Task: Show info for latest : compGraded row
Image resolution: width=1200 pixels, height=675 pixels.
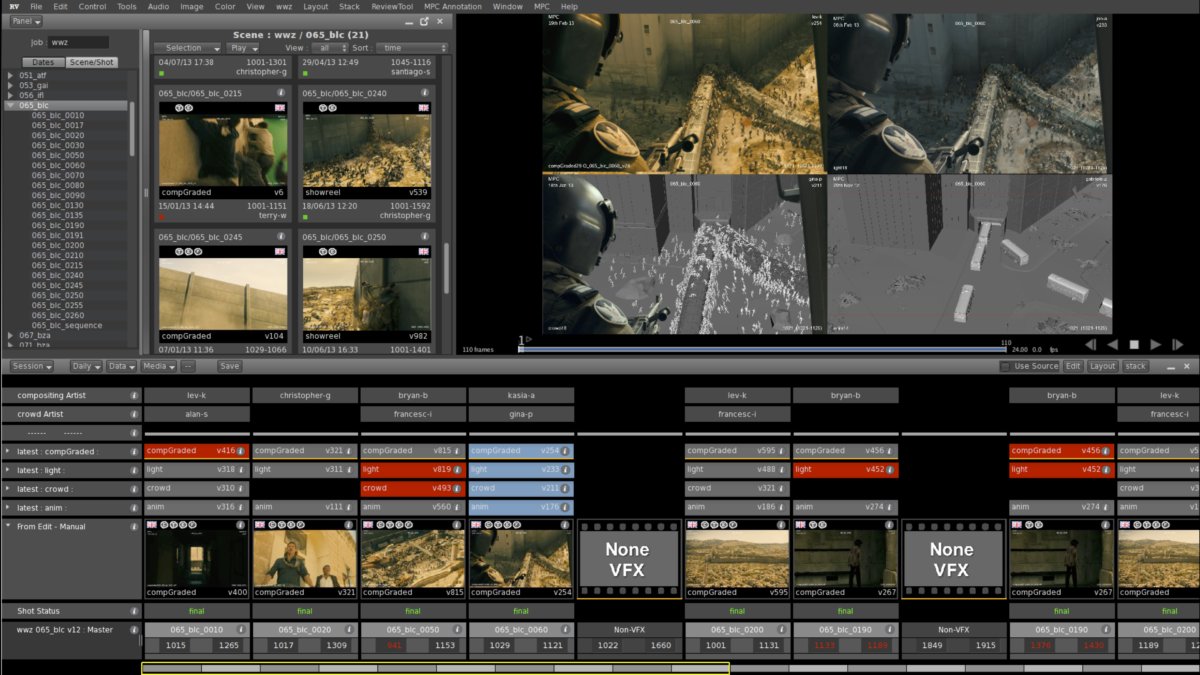Action: coord(134,451)
